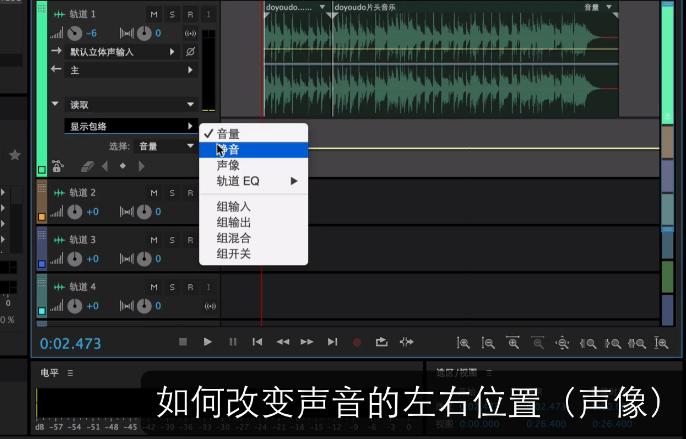Solo 轨道 1 with S button
The height and width of the screenshot is (439, 686).
[x=172, y=14]
